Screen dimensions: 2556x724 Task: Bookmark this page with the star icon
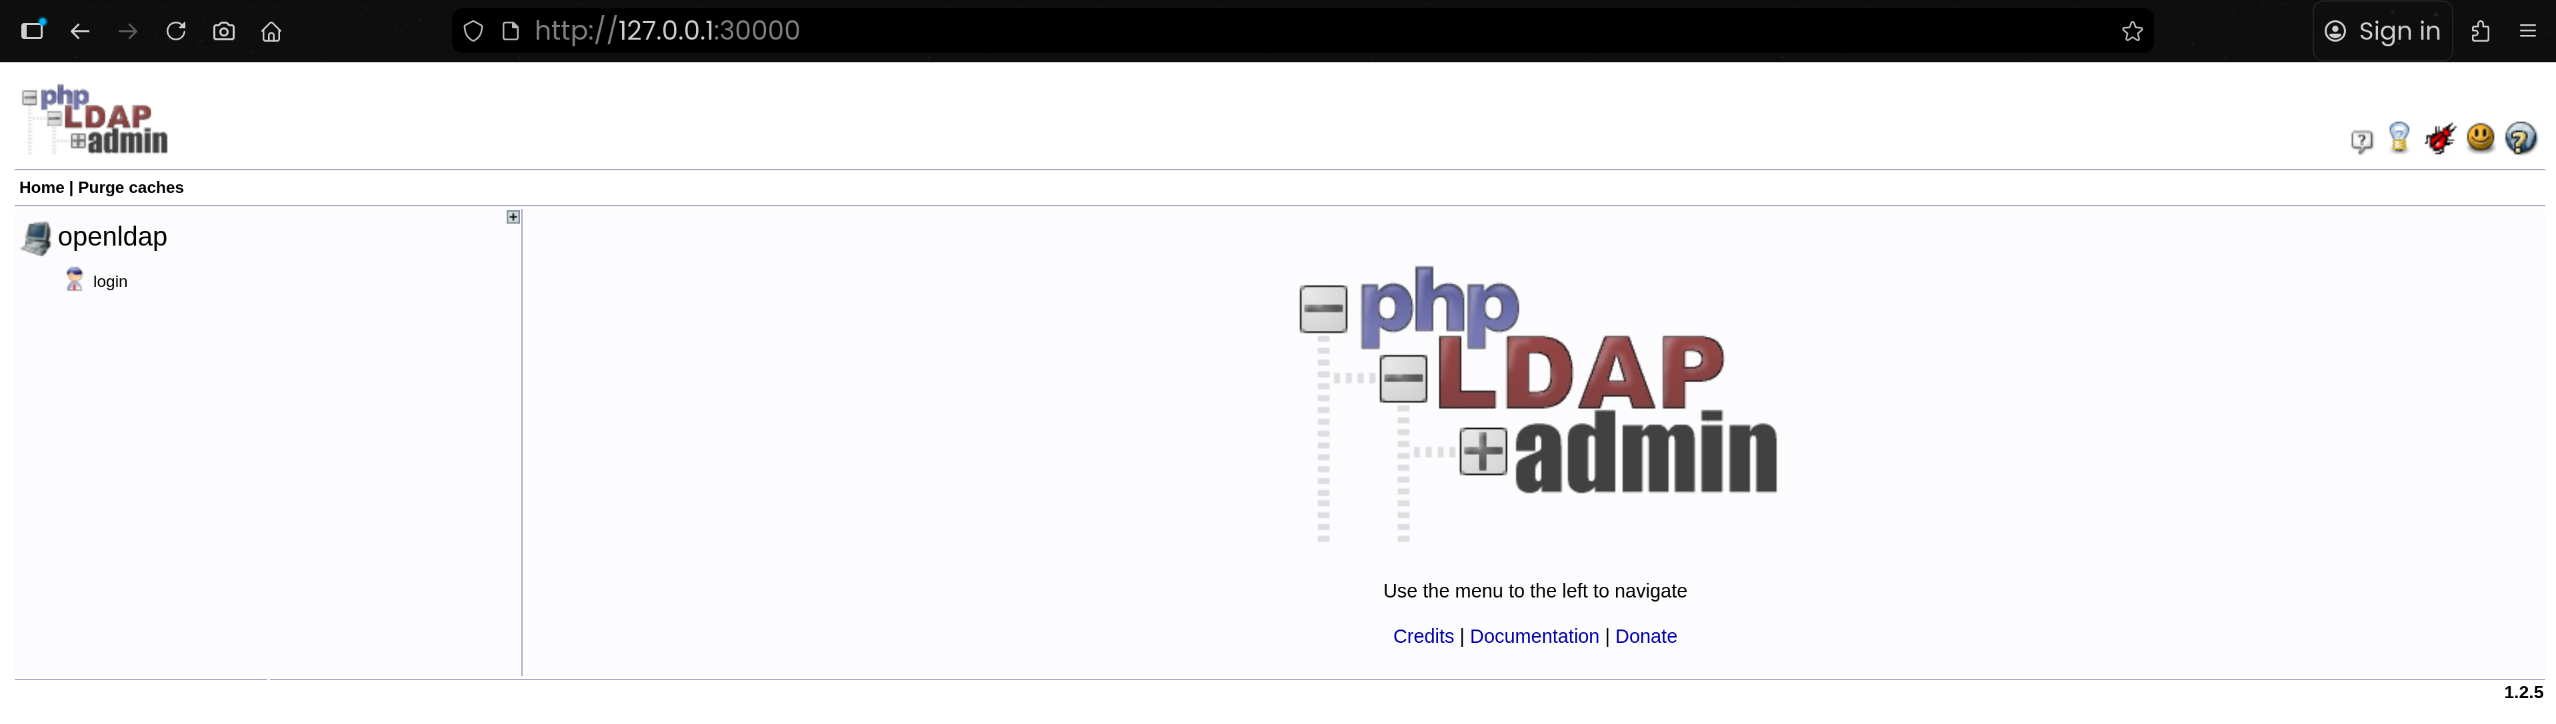click(x=2132, y=31)
